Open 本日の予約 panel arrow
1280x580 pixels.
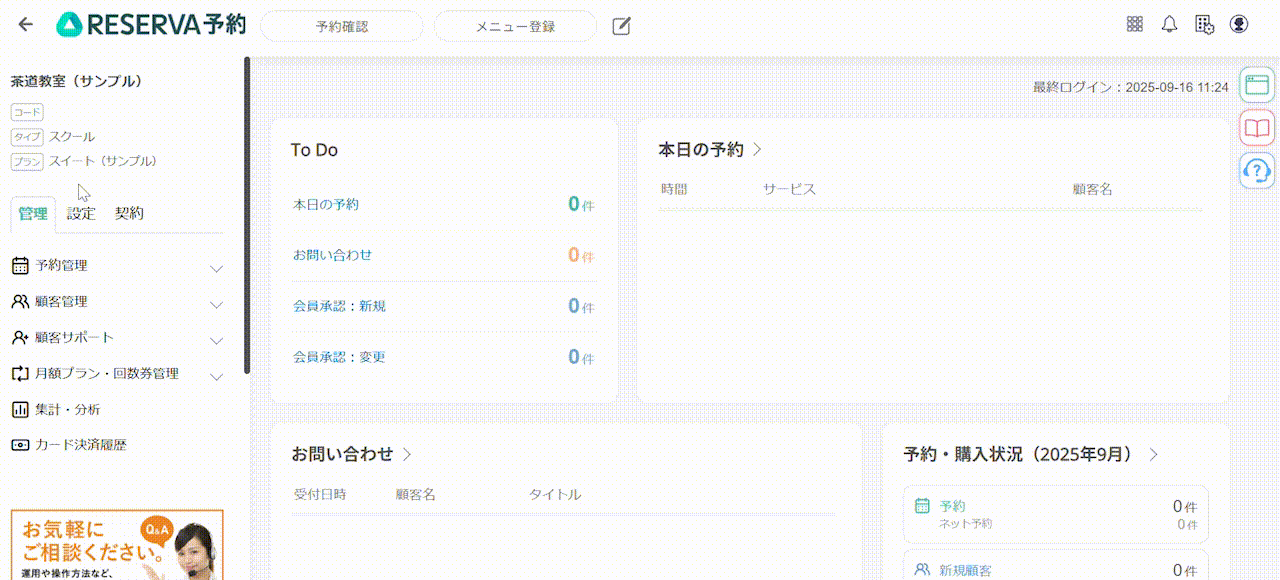(x=757, y=149)
